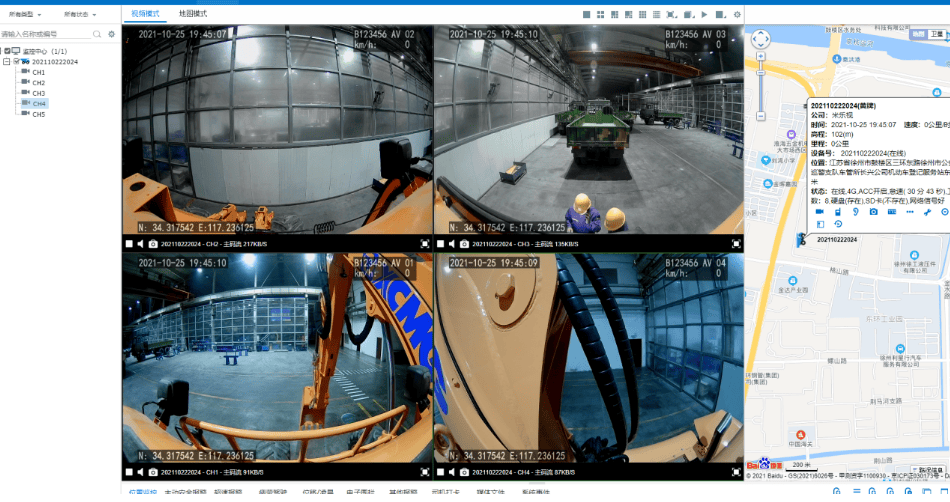The width and height of the screenshot is (950, 502).
Task: Uncheck device 202110222024 checkbox
Action: tap(15, 62)
